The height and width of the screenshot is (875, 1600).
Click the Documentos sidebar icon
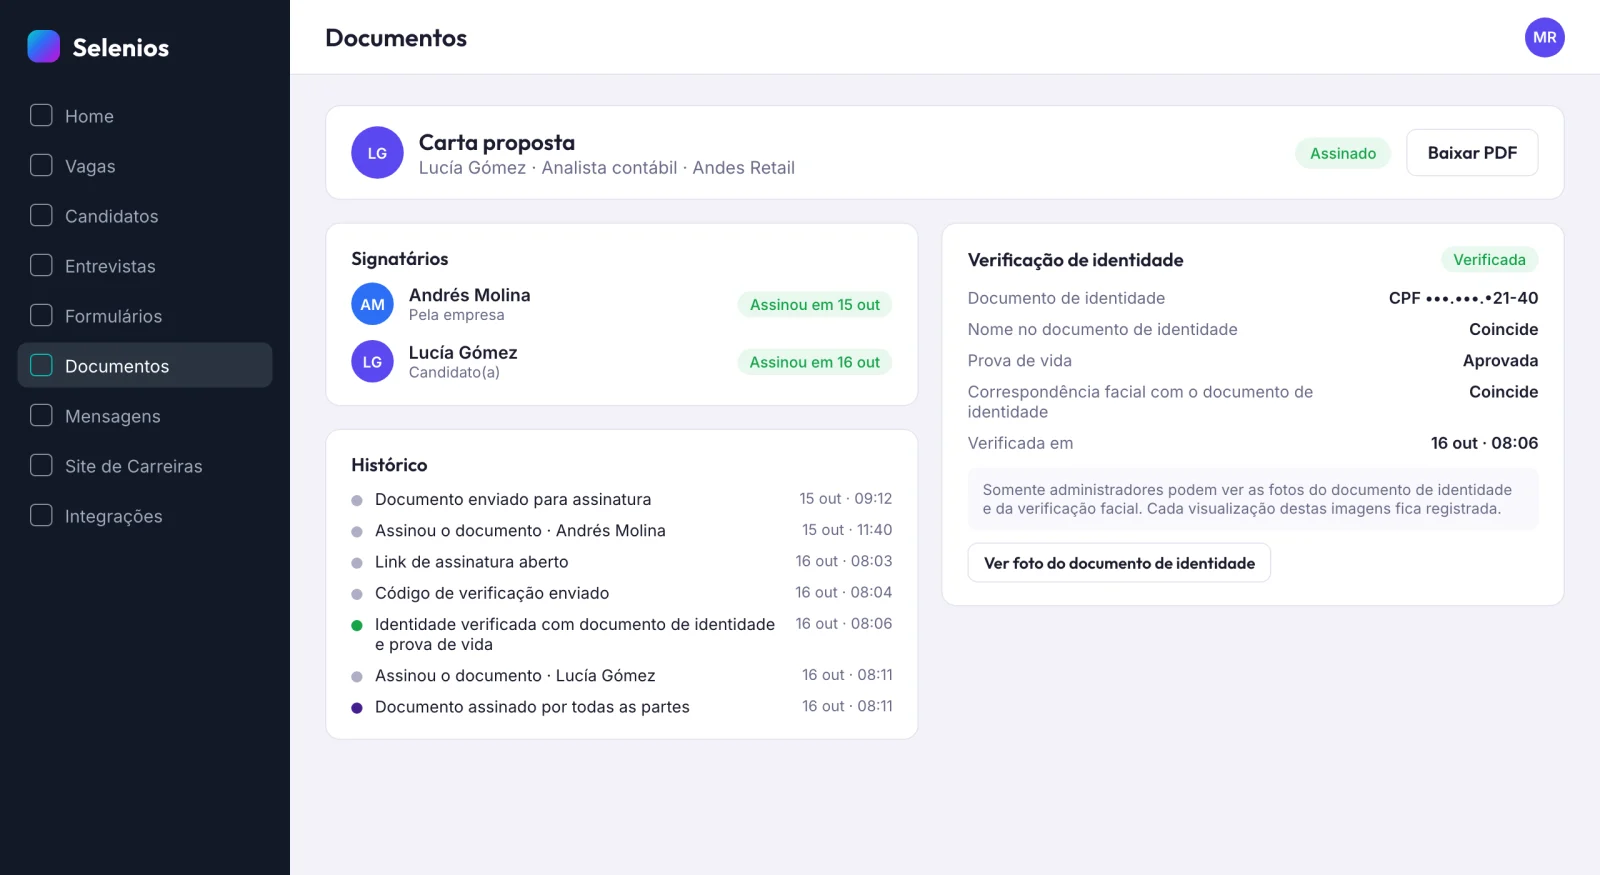pyautogui.click(x=41, y=365)
